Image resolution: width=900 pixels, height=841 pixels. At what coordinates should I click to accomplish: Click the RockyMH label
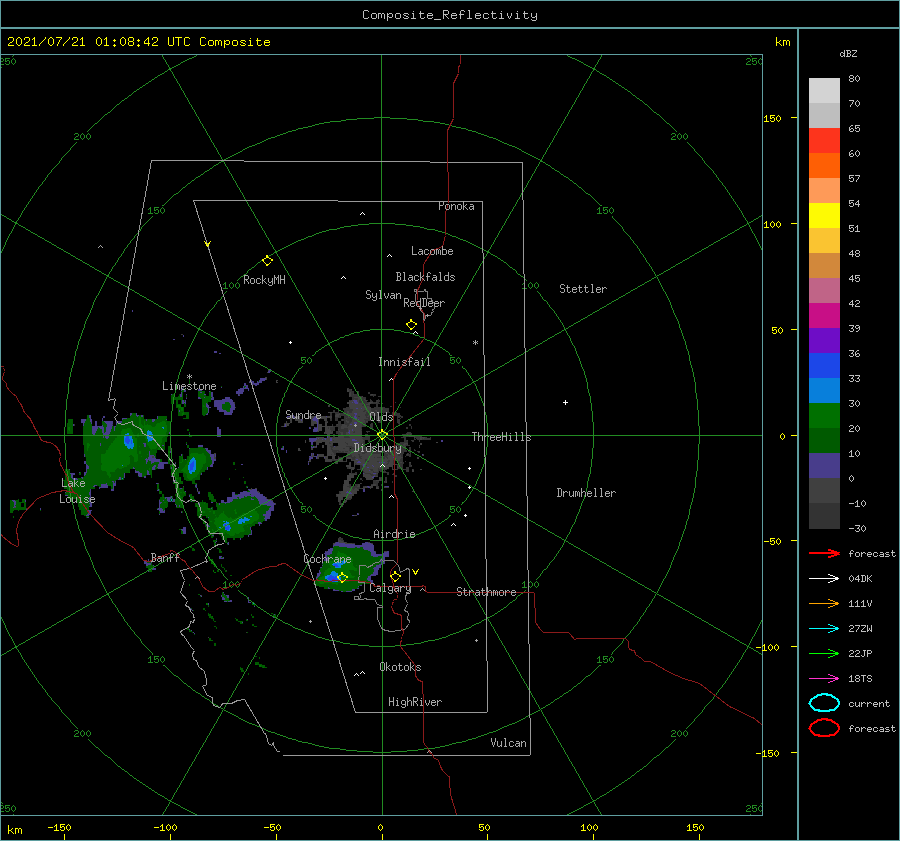[264, 280]
